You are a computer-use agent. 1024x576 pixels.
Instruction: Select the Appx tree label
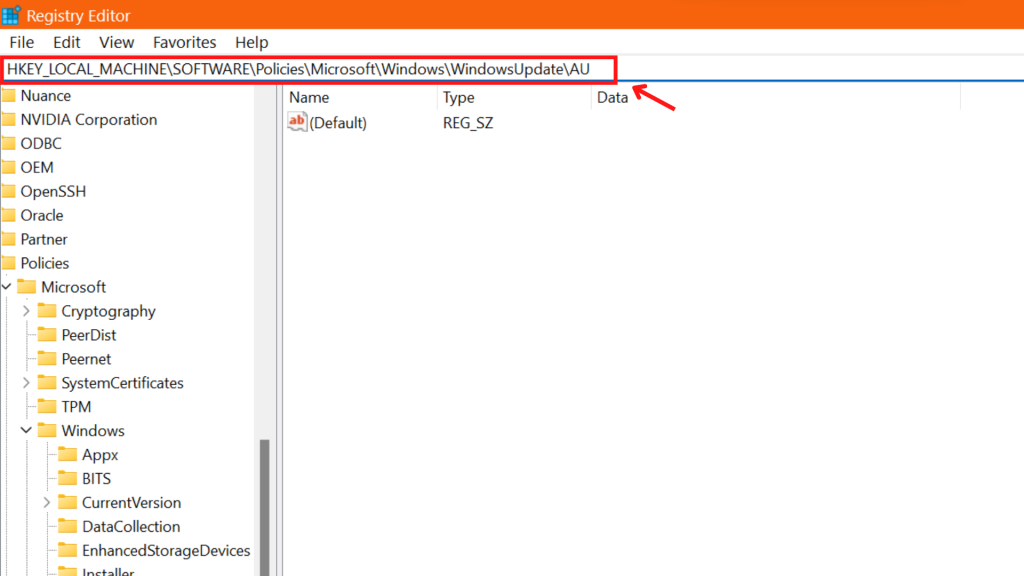(100, 455)
